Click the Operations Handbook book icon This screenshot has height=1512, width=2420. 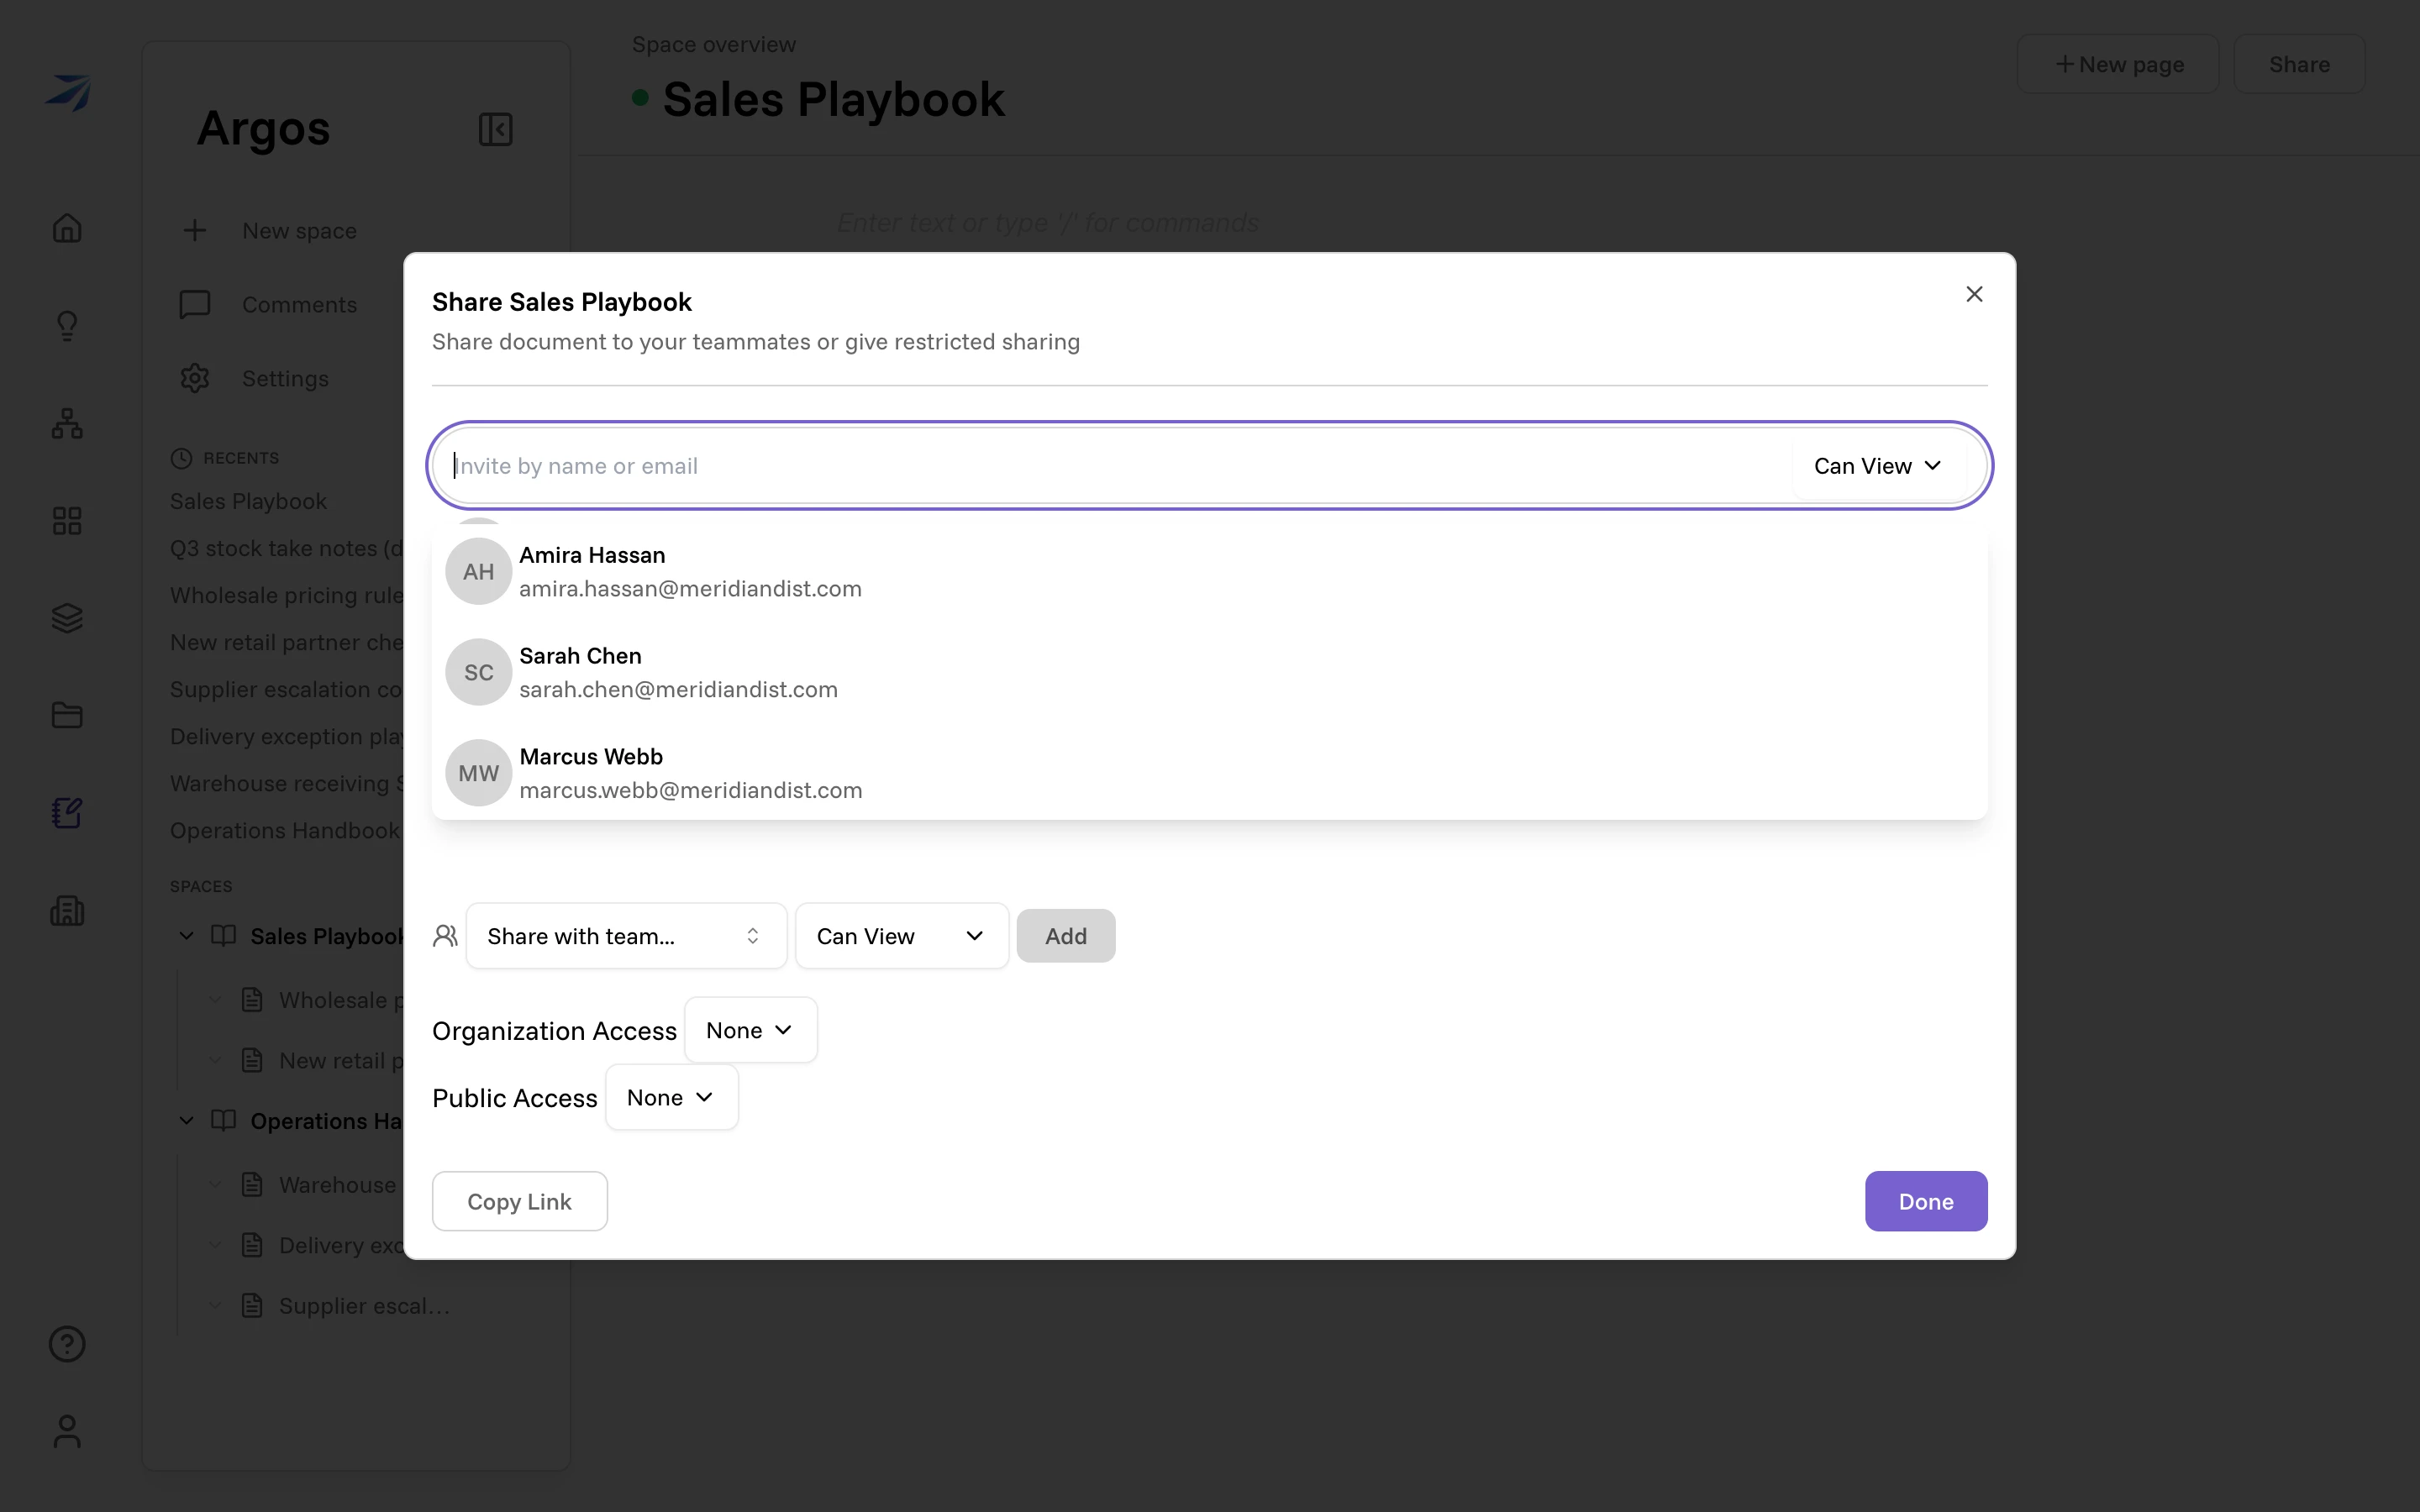(224, 1121)
